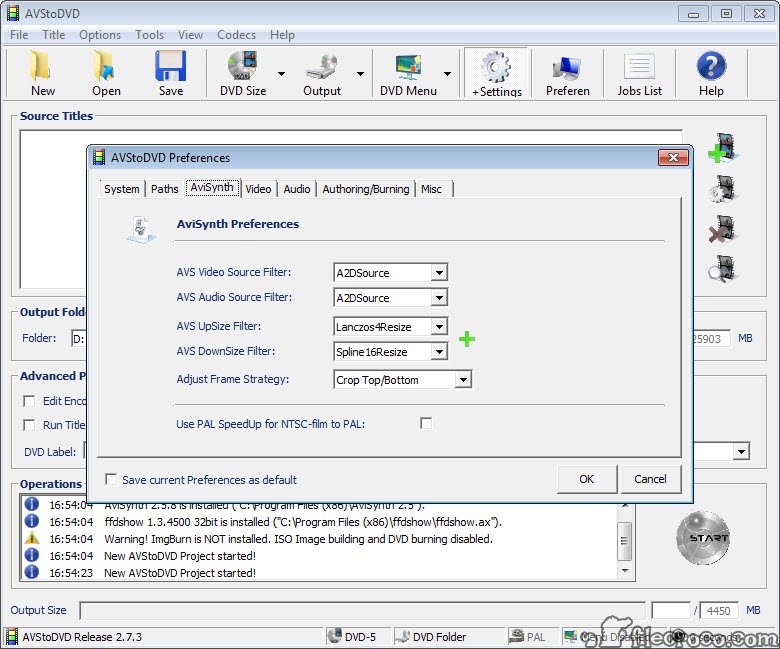Image resolution: width=780 pixels, height=649 pixels.
Task: Toggle the +Settings gear icon
Action: (x=496, y=67)
